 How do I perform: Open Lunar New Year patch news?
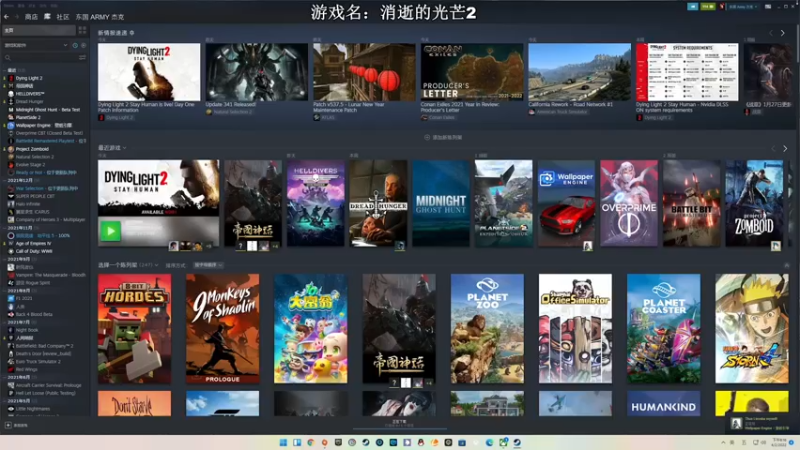[x=364, y=72]
